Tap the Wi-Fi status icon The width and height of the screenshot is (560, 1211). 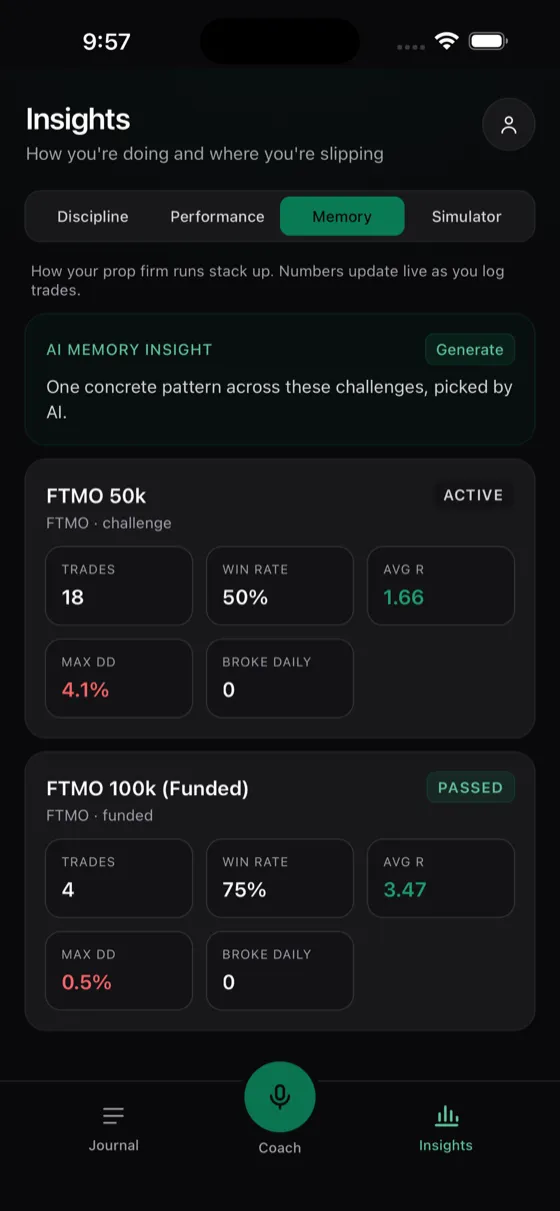coord(446,41)
